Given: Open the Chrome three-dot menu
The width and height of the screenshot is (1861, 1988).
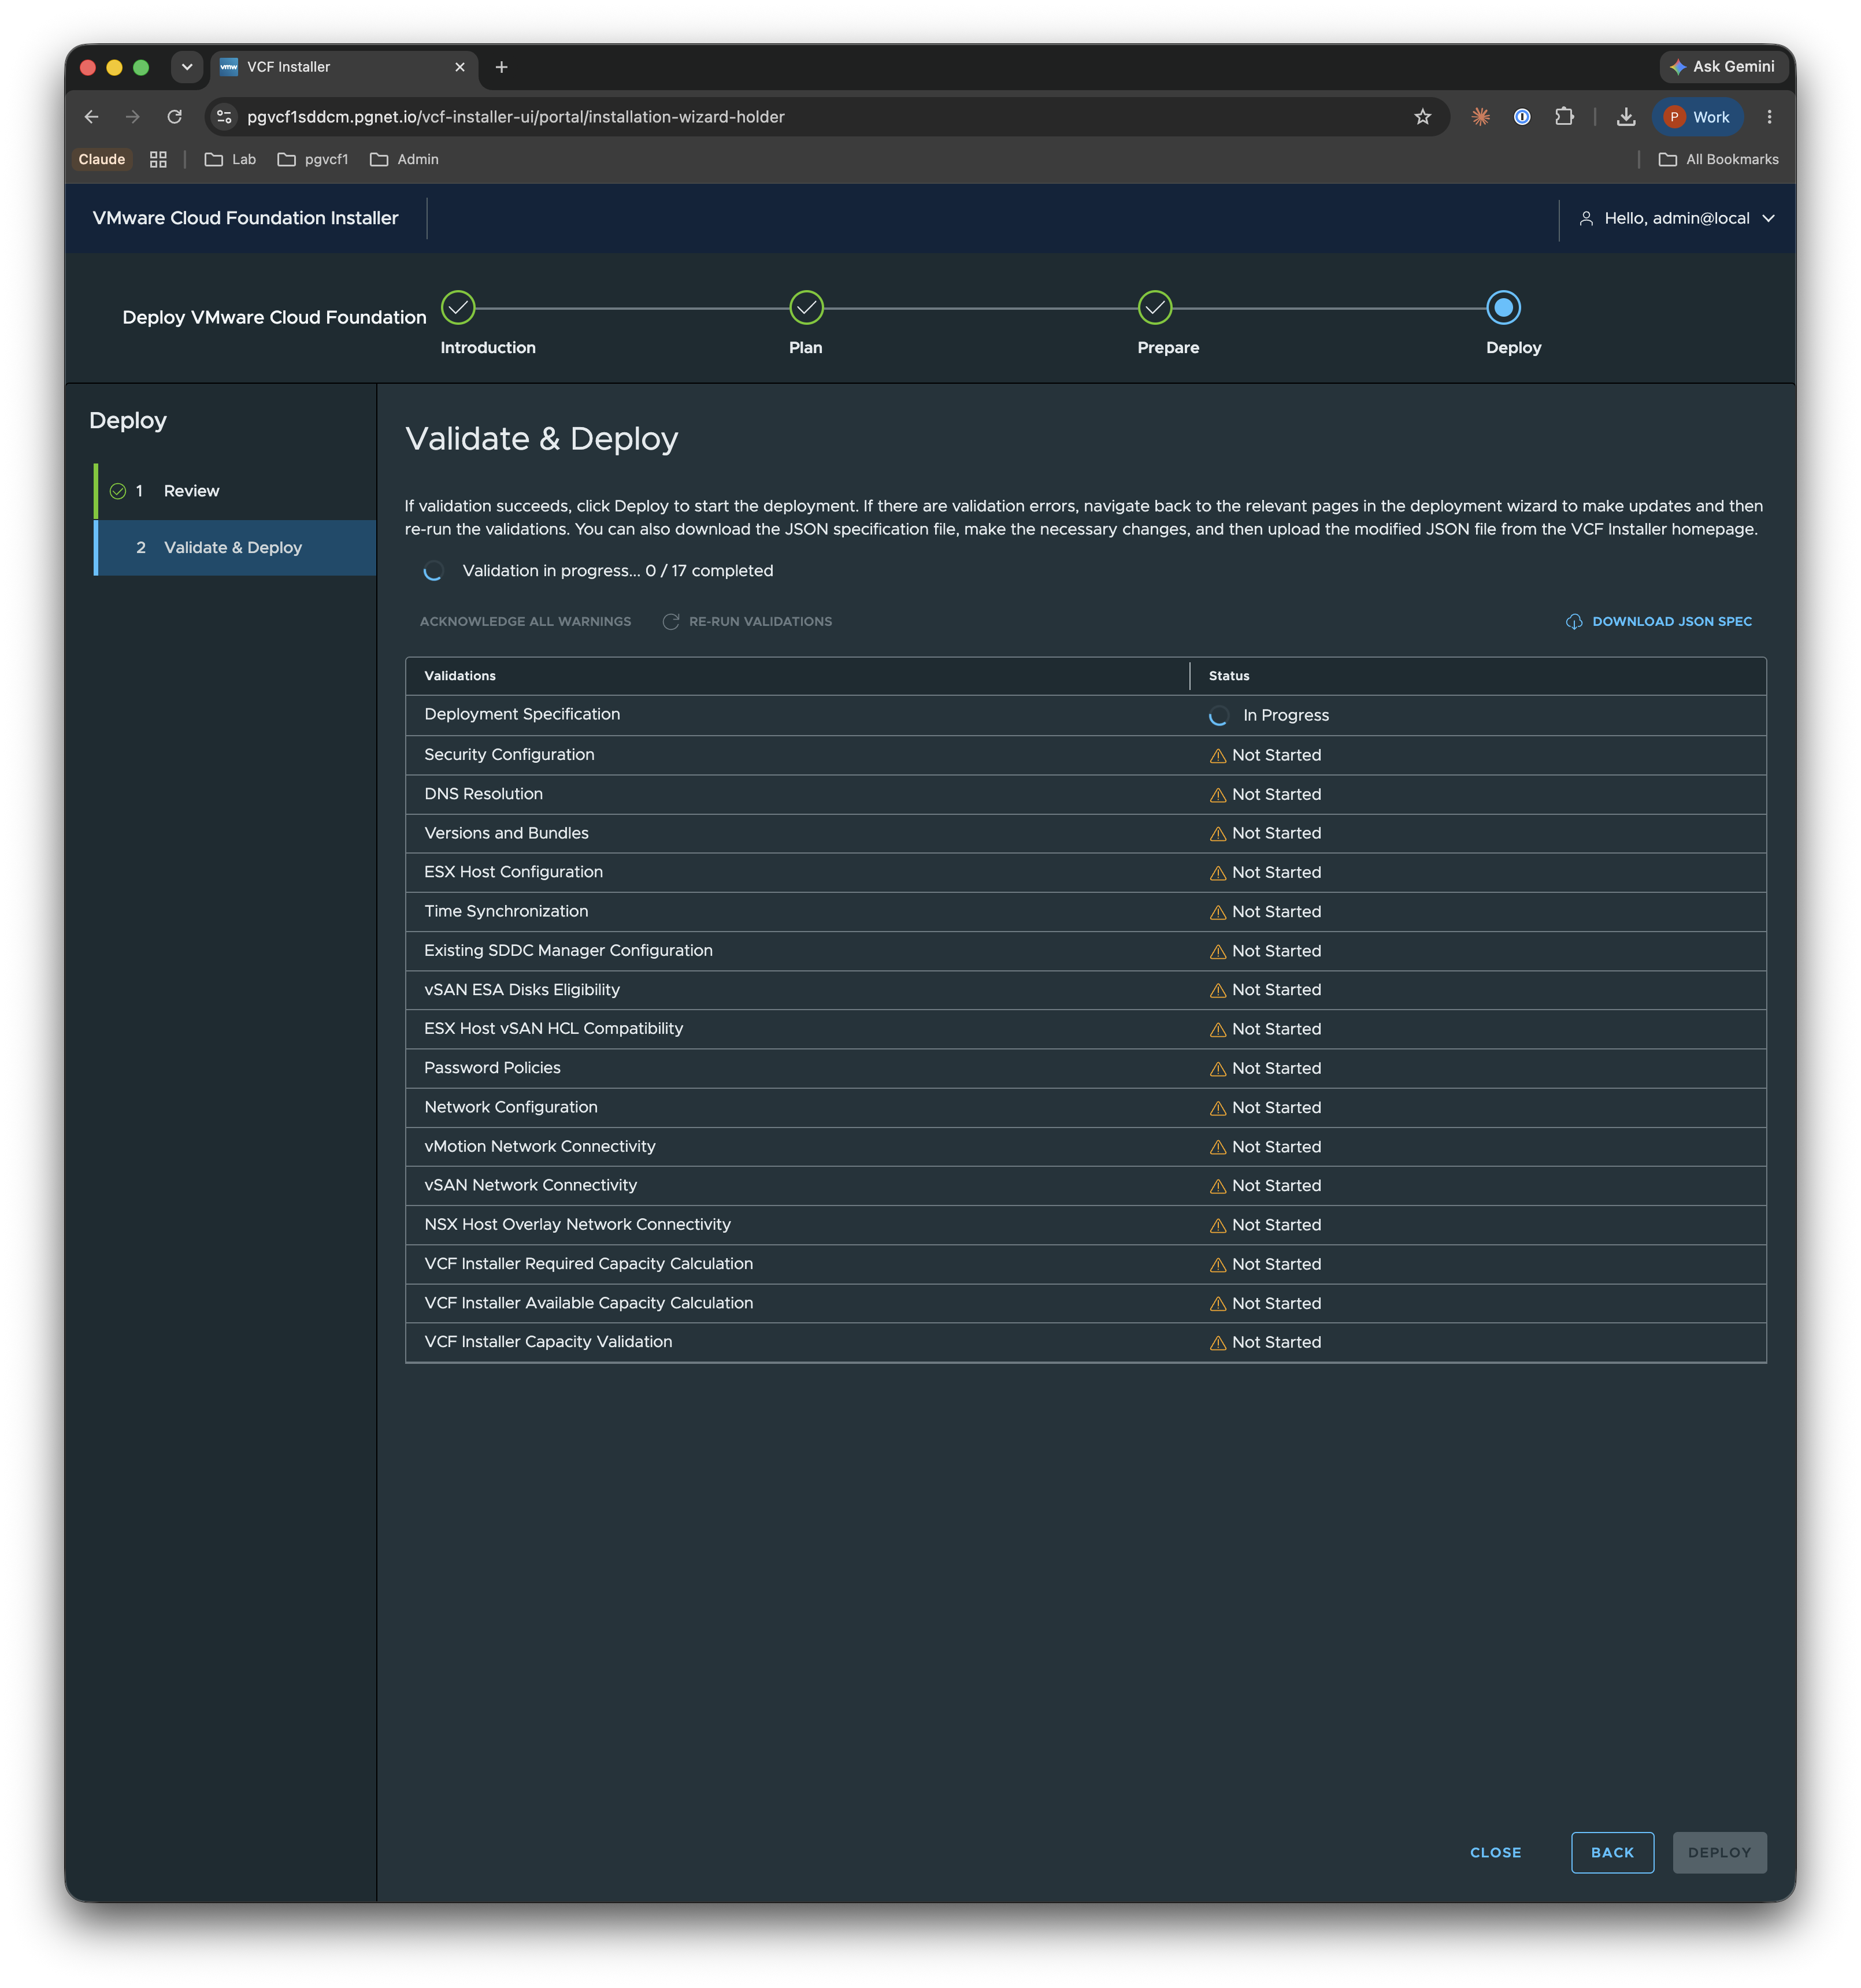Looking at the screenshot, I should pyautogui.click(x=1768, y=117).
